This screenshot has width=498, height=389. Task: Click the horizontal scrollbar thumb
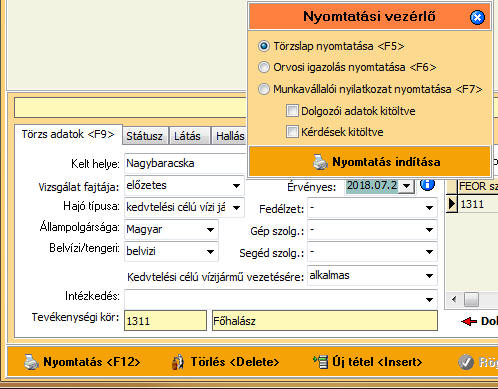pos(471,299)
